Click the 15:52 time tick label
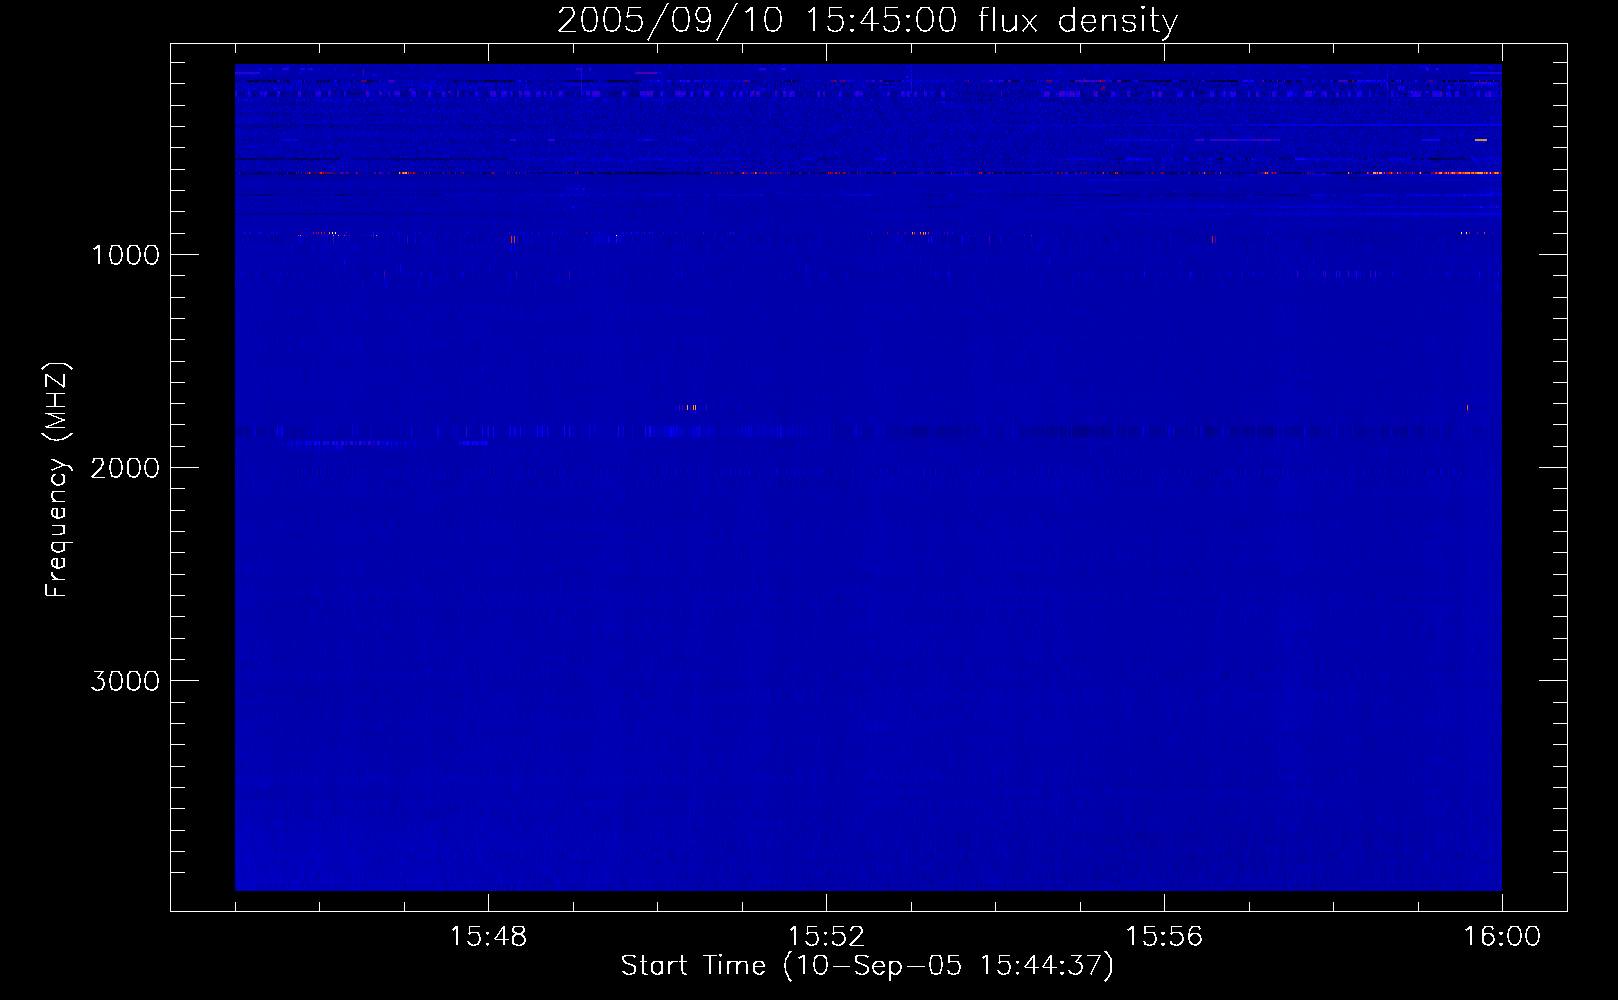This screenshot has width=1618, height=1000. coord(826,937)
